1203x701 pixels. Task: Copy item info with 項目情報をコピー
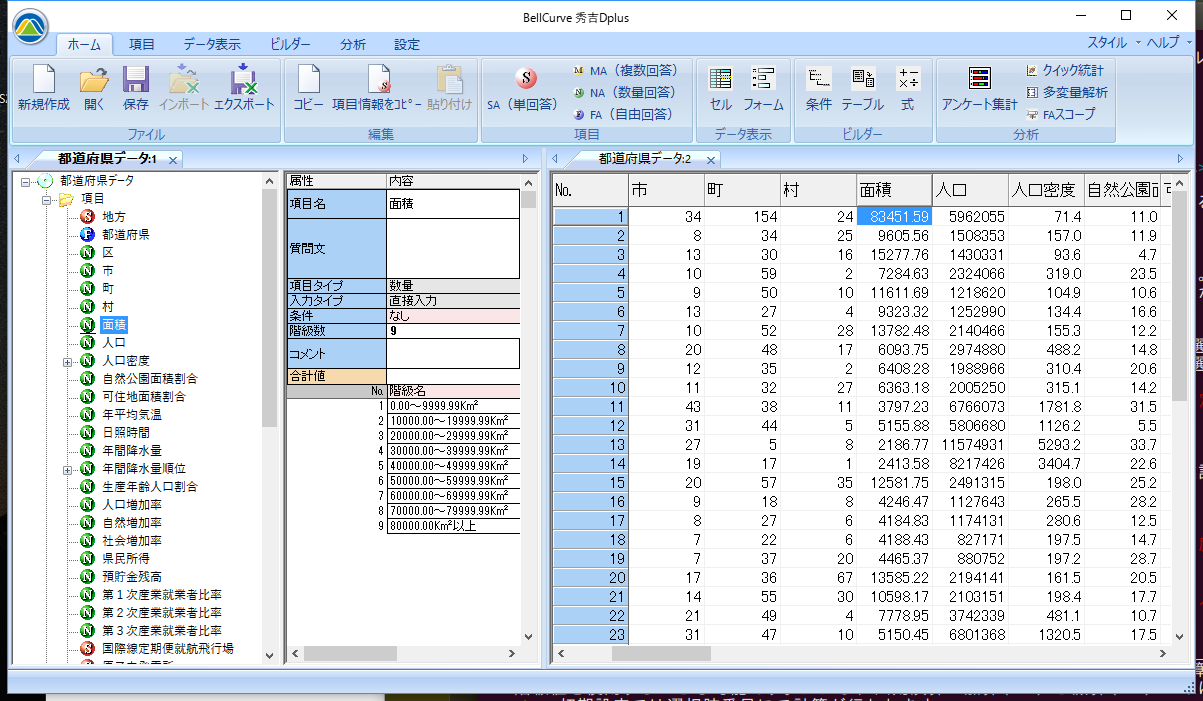377,86
